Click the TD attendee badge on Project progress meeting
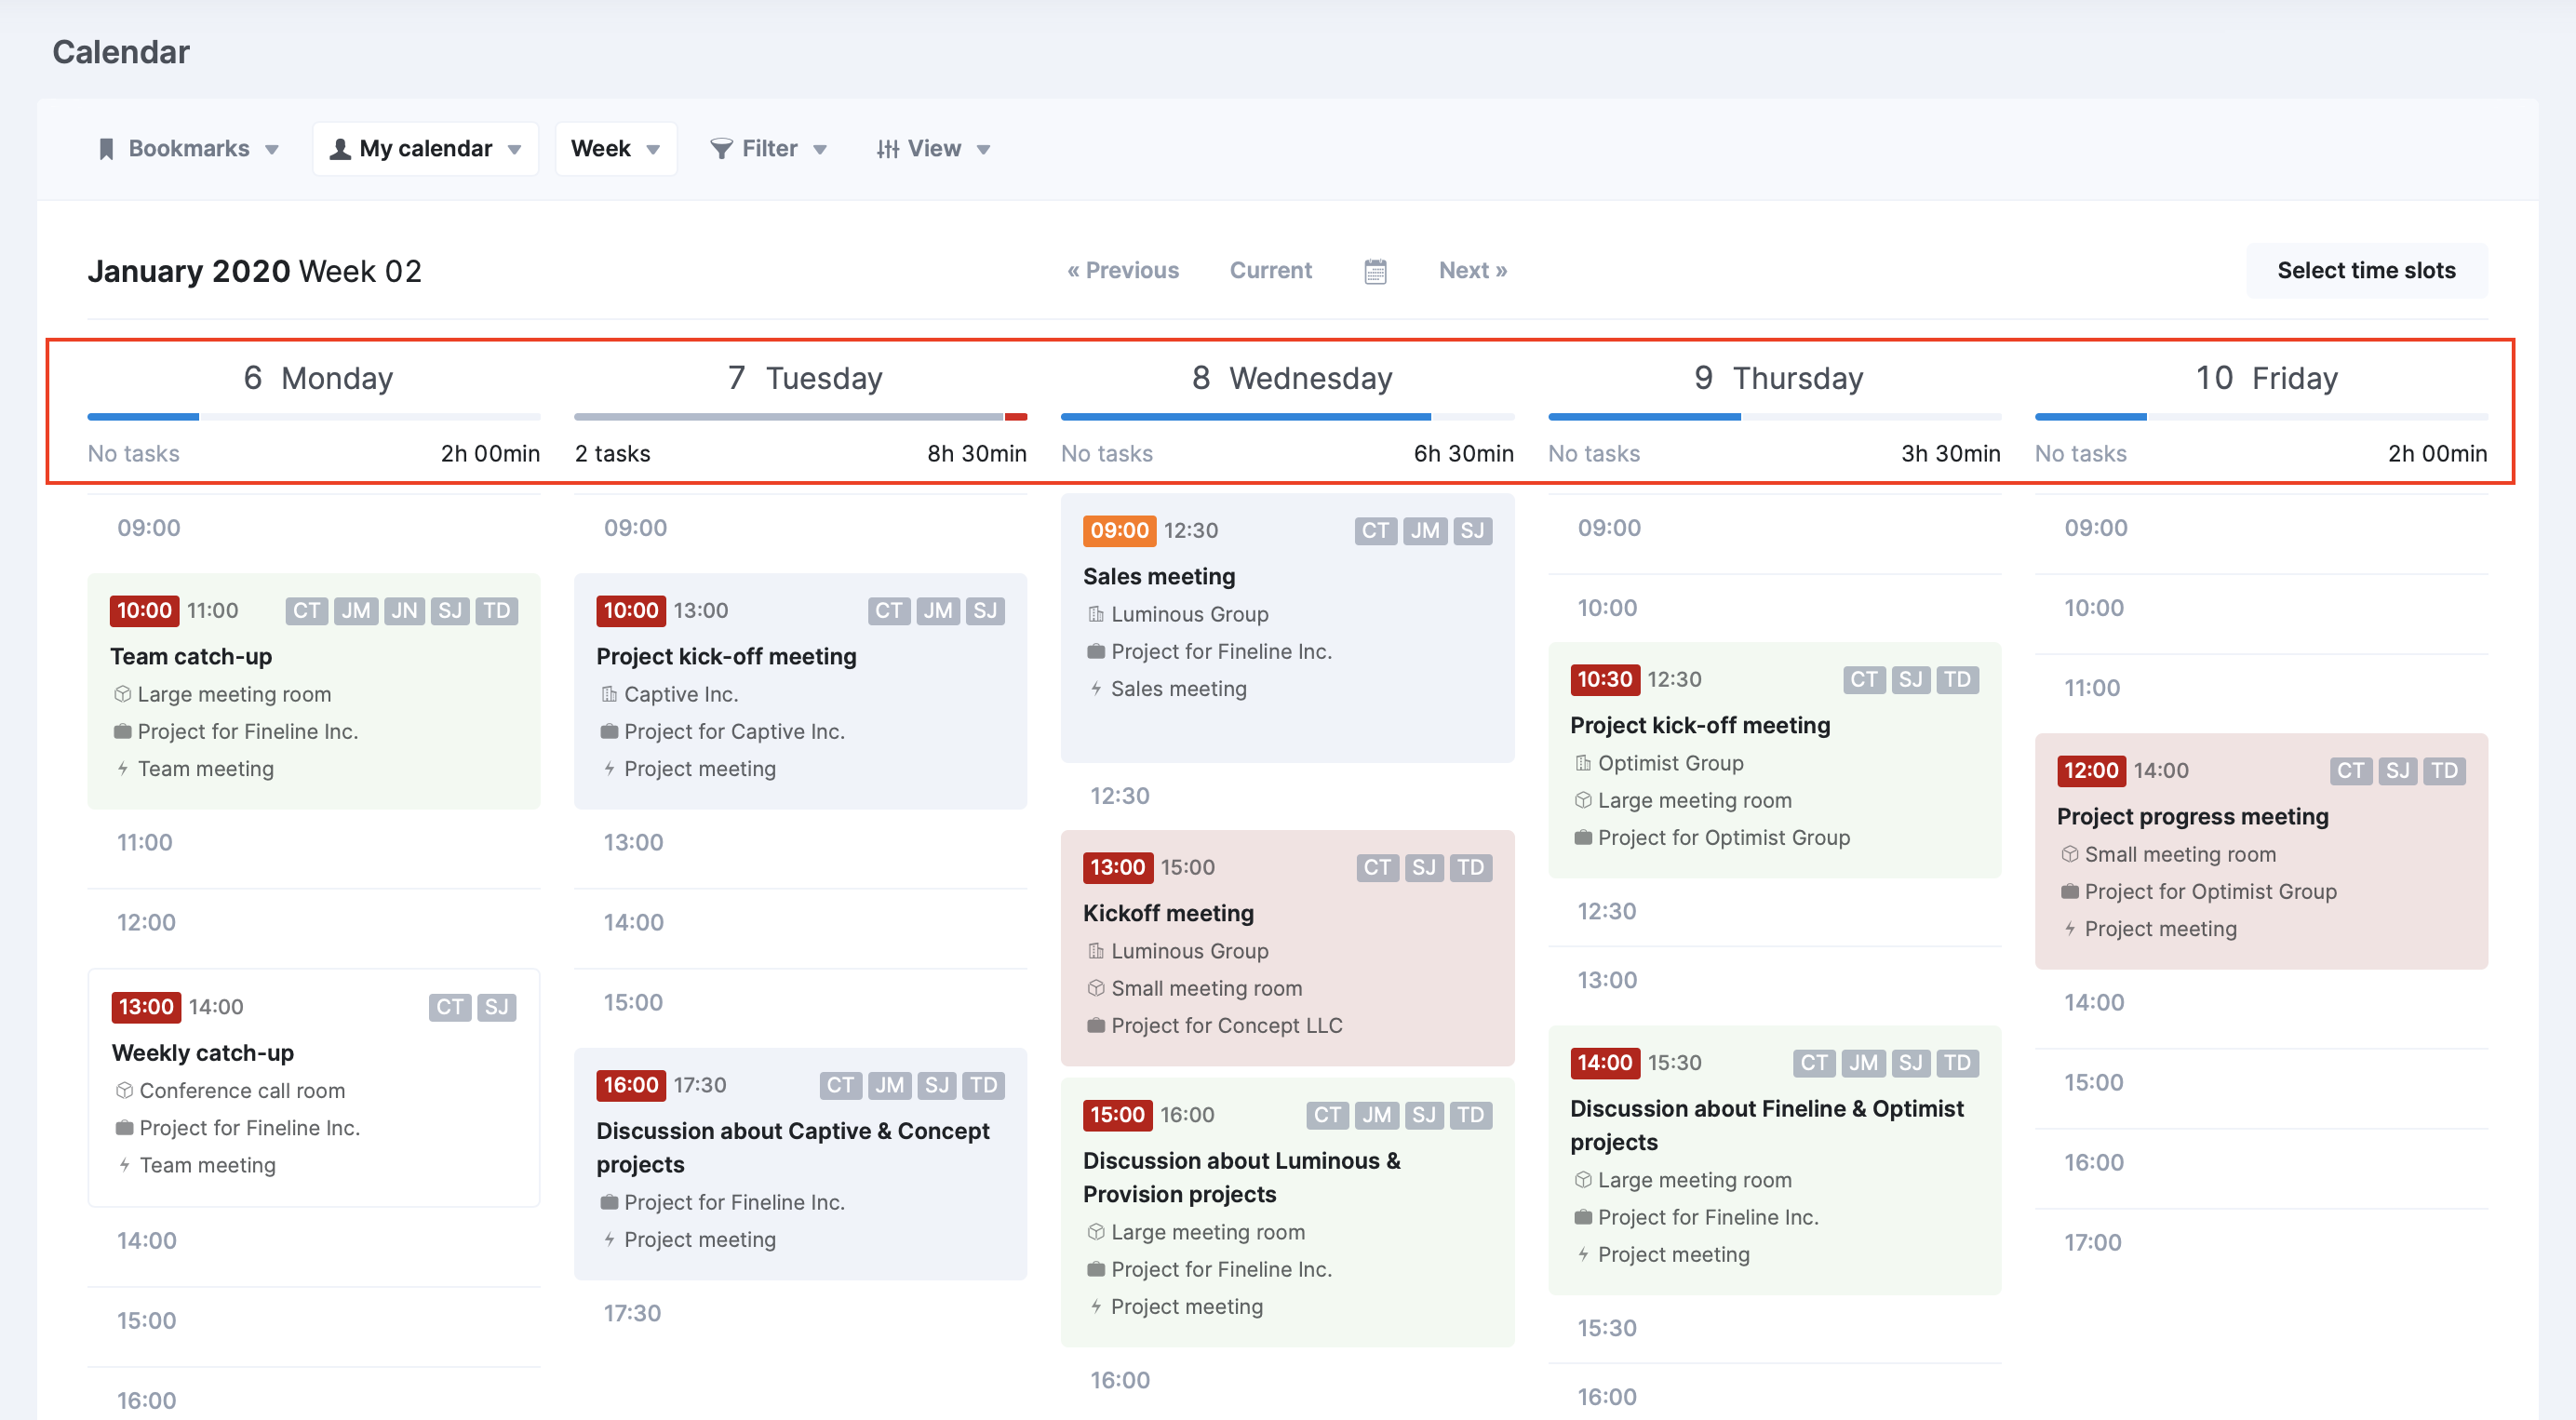Image resolution: width=2576 pixels, height=1420 pixels. (x=2444, y=770)
